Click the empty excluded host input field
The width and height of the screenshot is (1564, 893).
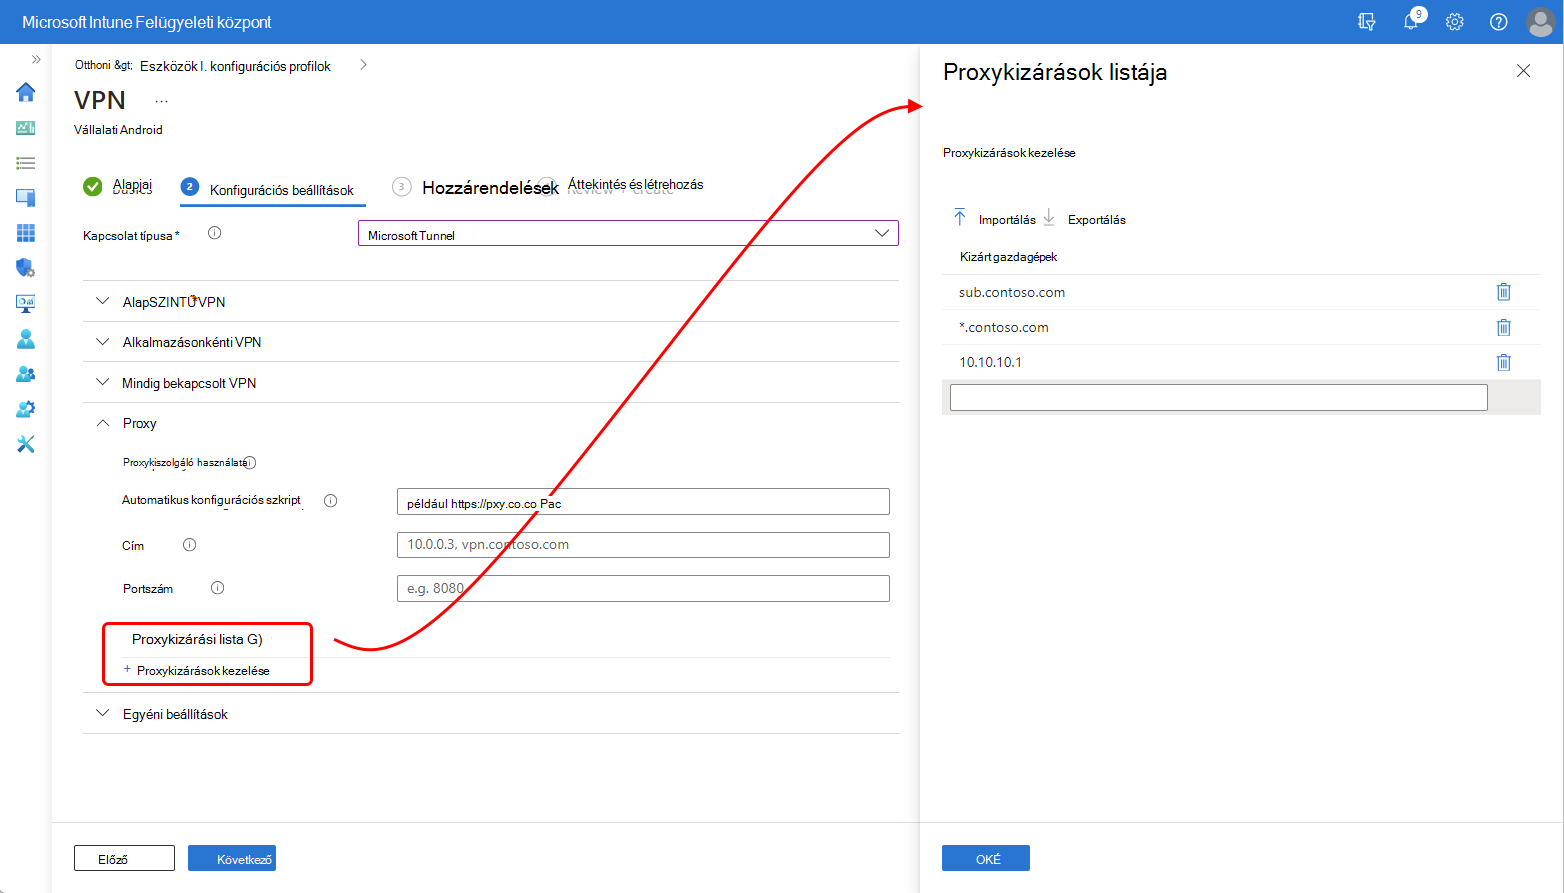pyautogui.click(x=1218, y=397)
